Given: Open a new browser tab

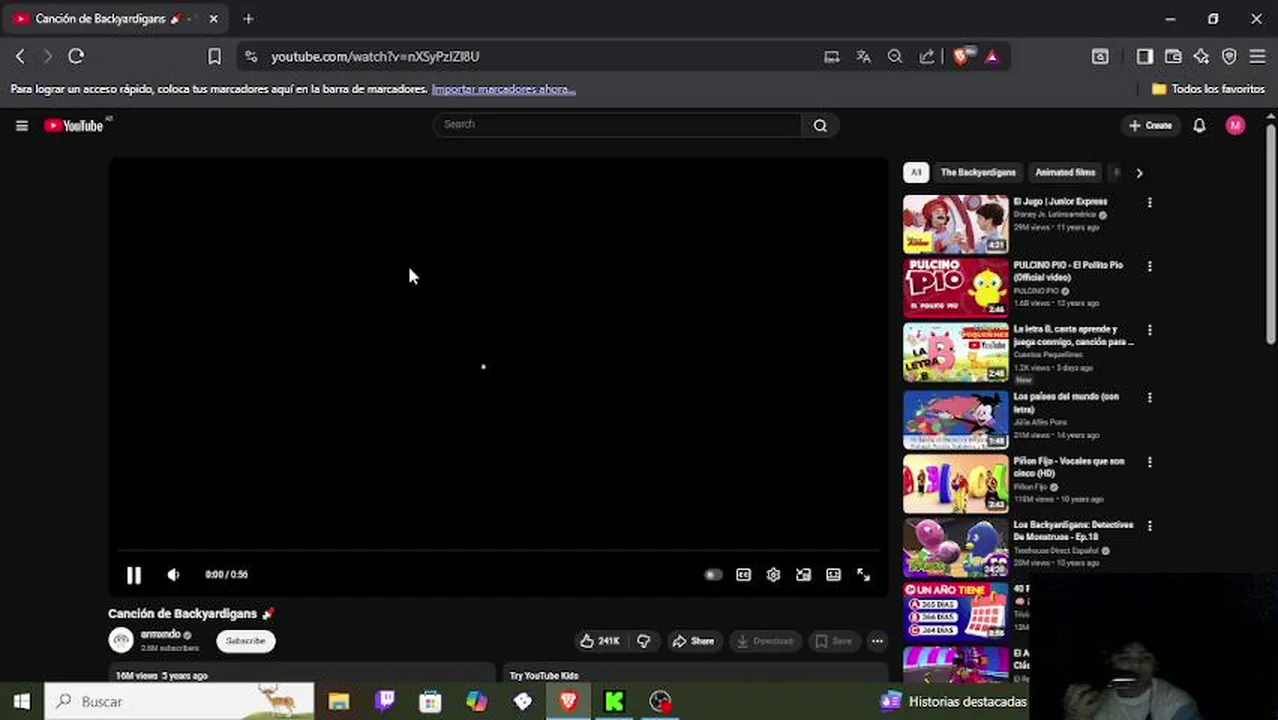Looking at the screenshot, I should [248, 18].
